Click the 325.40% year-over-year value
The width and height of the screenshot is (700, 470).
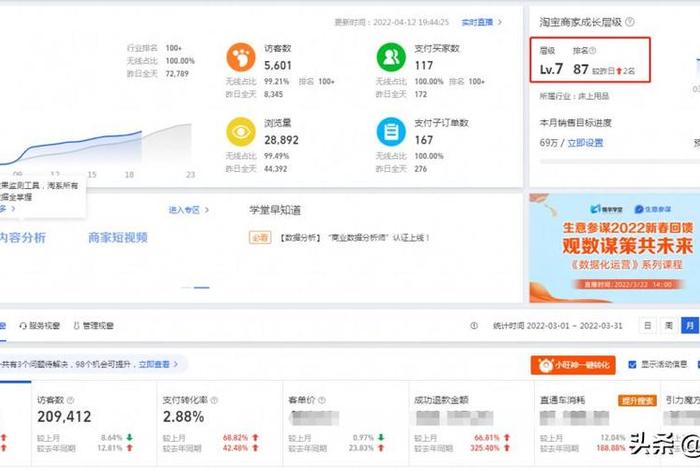484,448
